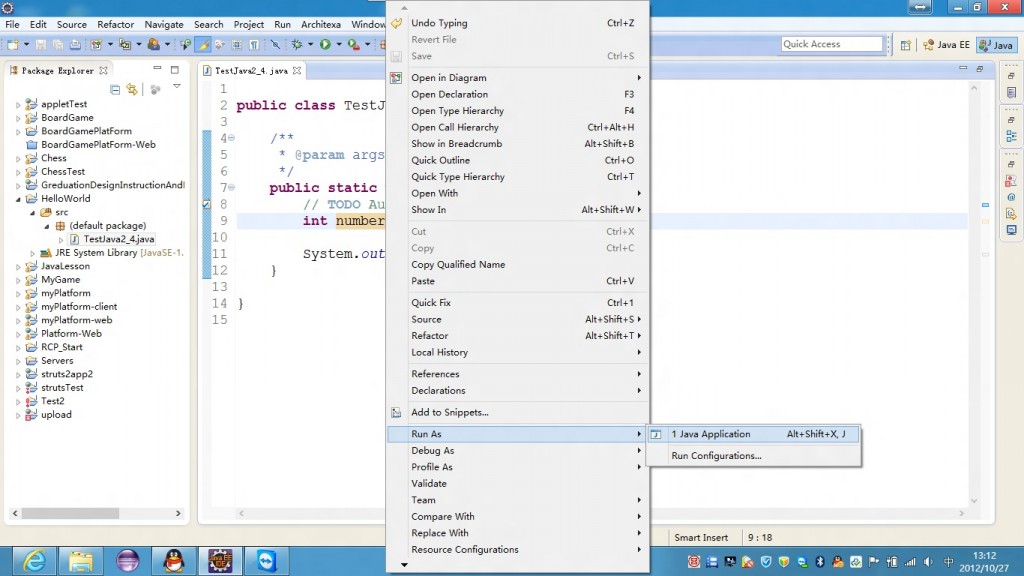Toggle Mark Occurrences highlighter in toolbar
1024x576 pixels.
204,45
